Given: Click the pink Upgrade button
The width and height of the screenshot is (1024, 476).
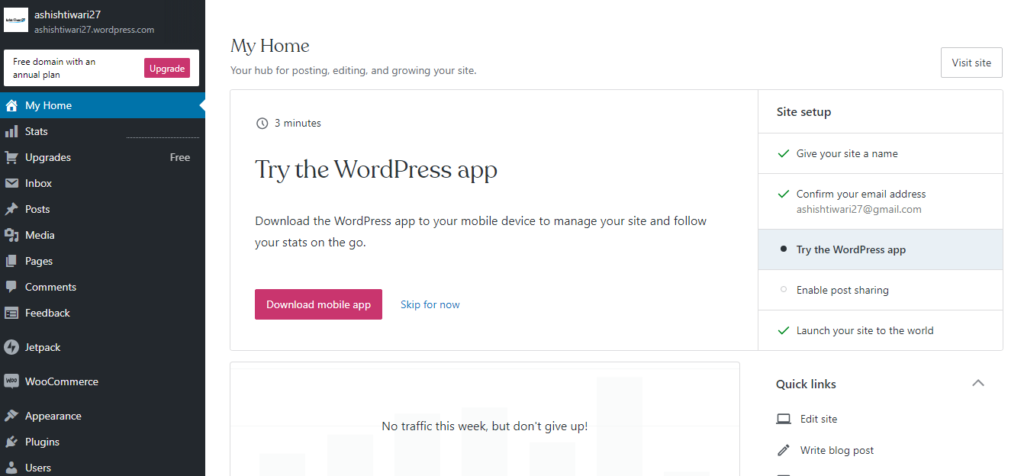Looking at the screenshot, I should point(167,68).
